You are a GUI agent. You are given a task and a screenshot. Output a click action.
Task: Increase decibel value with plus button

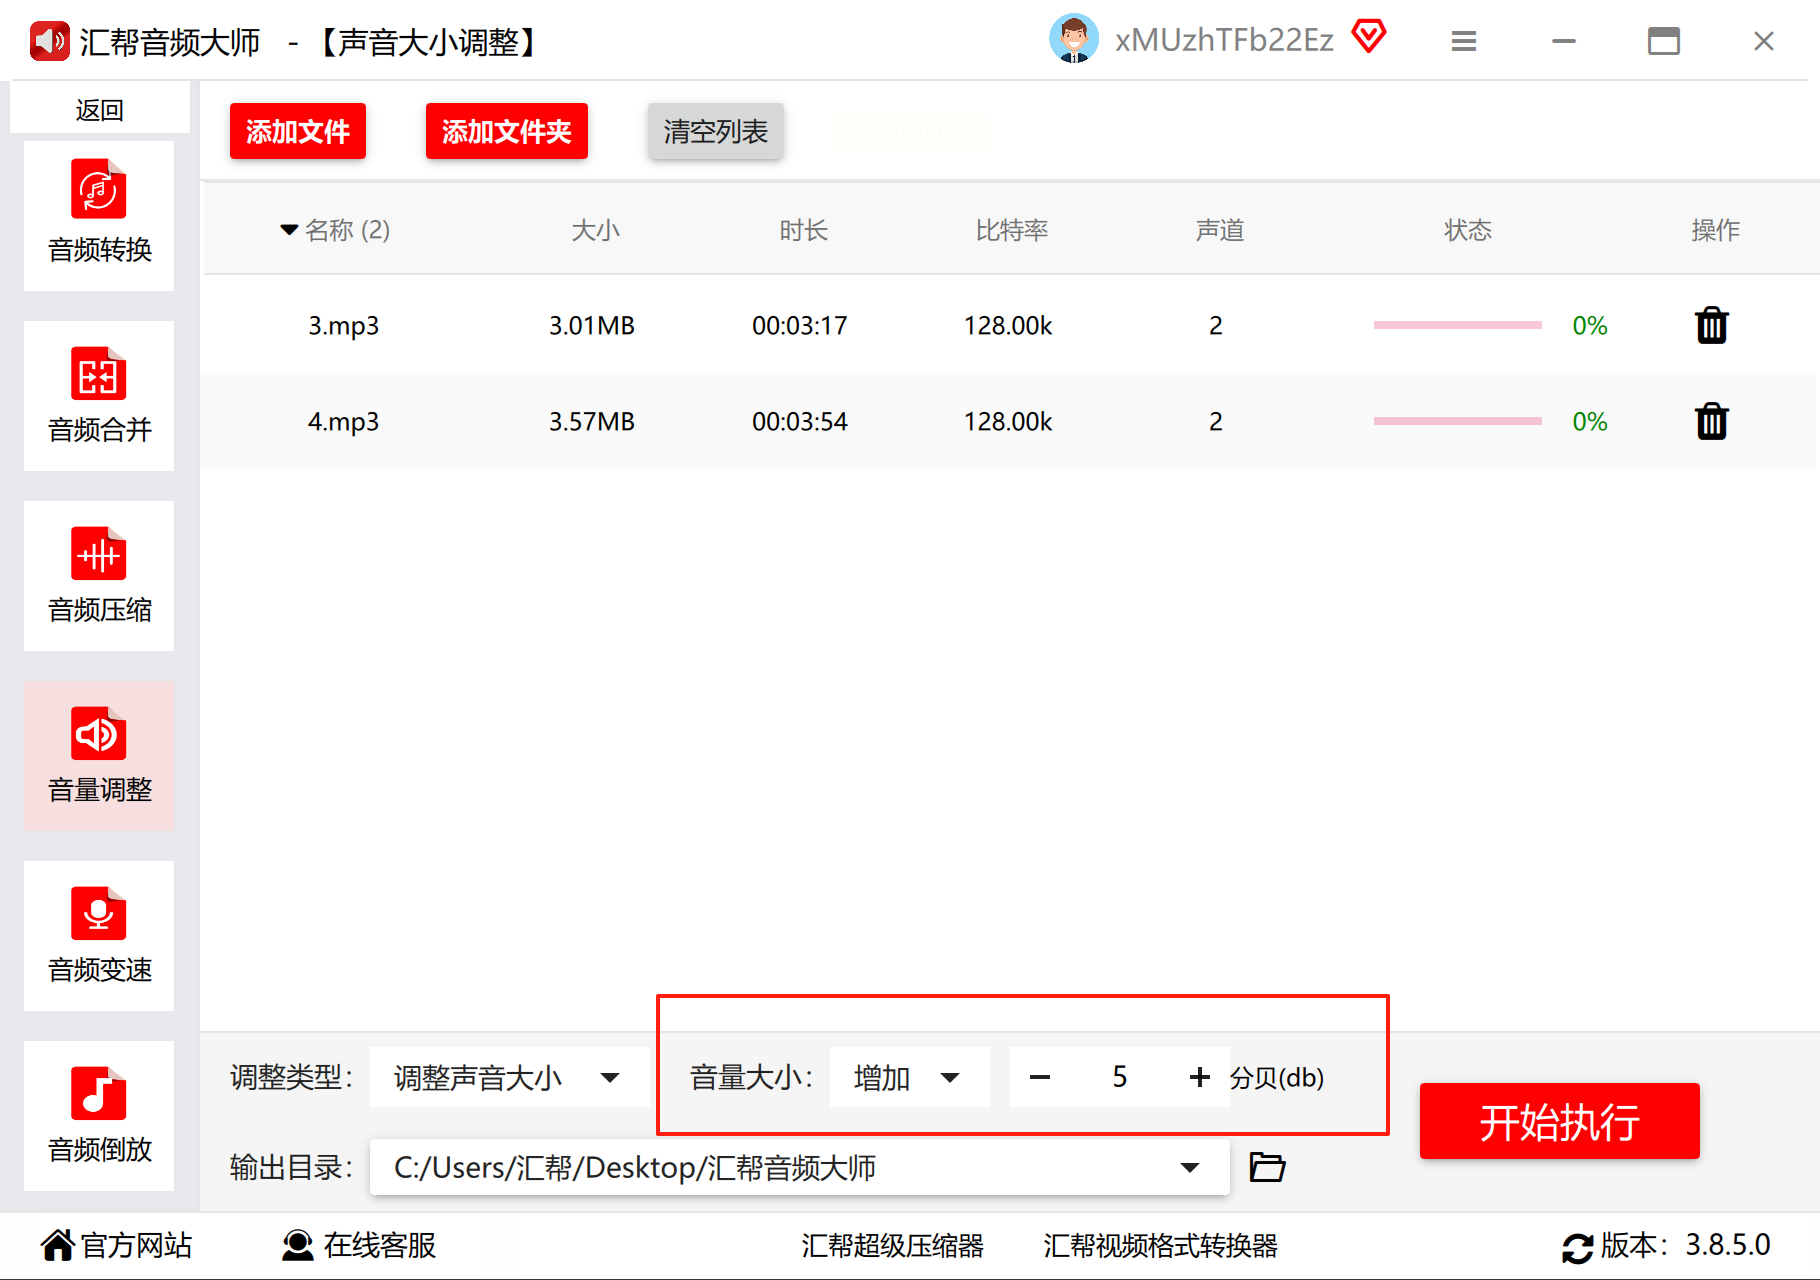click(x=1199, y=1077)
